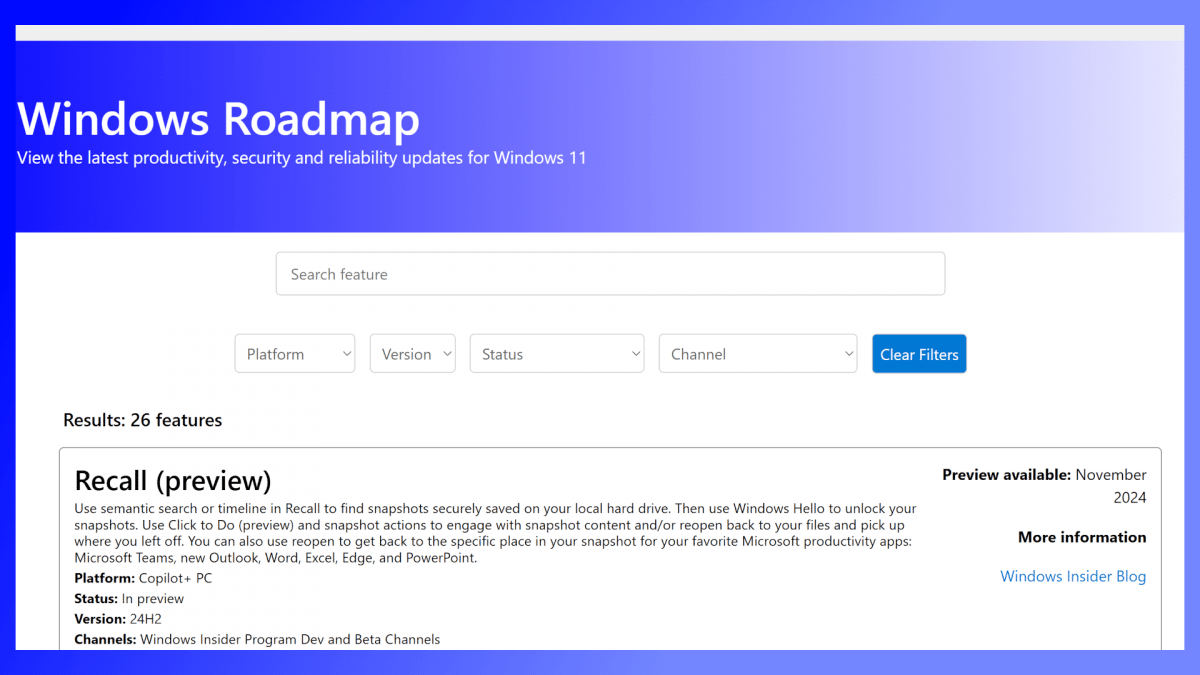The width and height of the screenshot is (1200, 675).
Task: Click the Windows Roadmap page heading
Action: (218, 119)
